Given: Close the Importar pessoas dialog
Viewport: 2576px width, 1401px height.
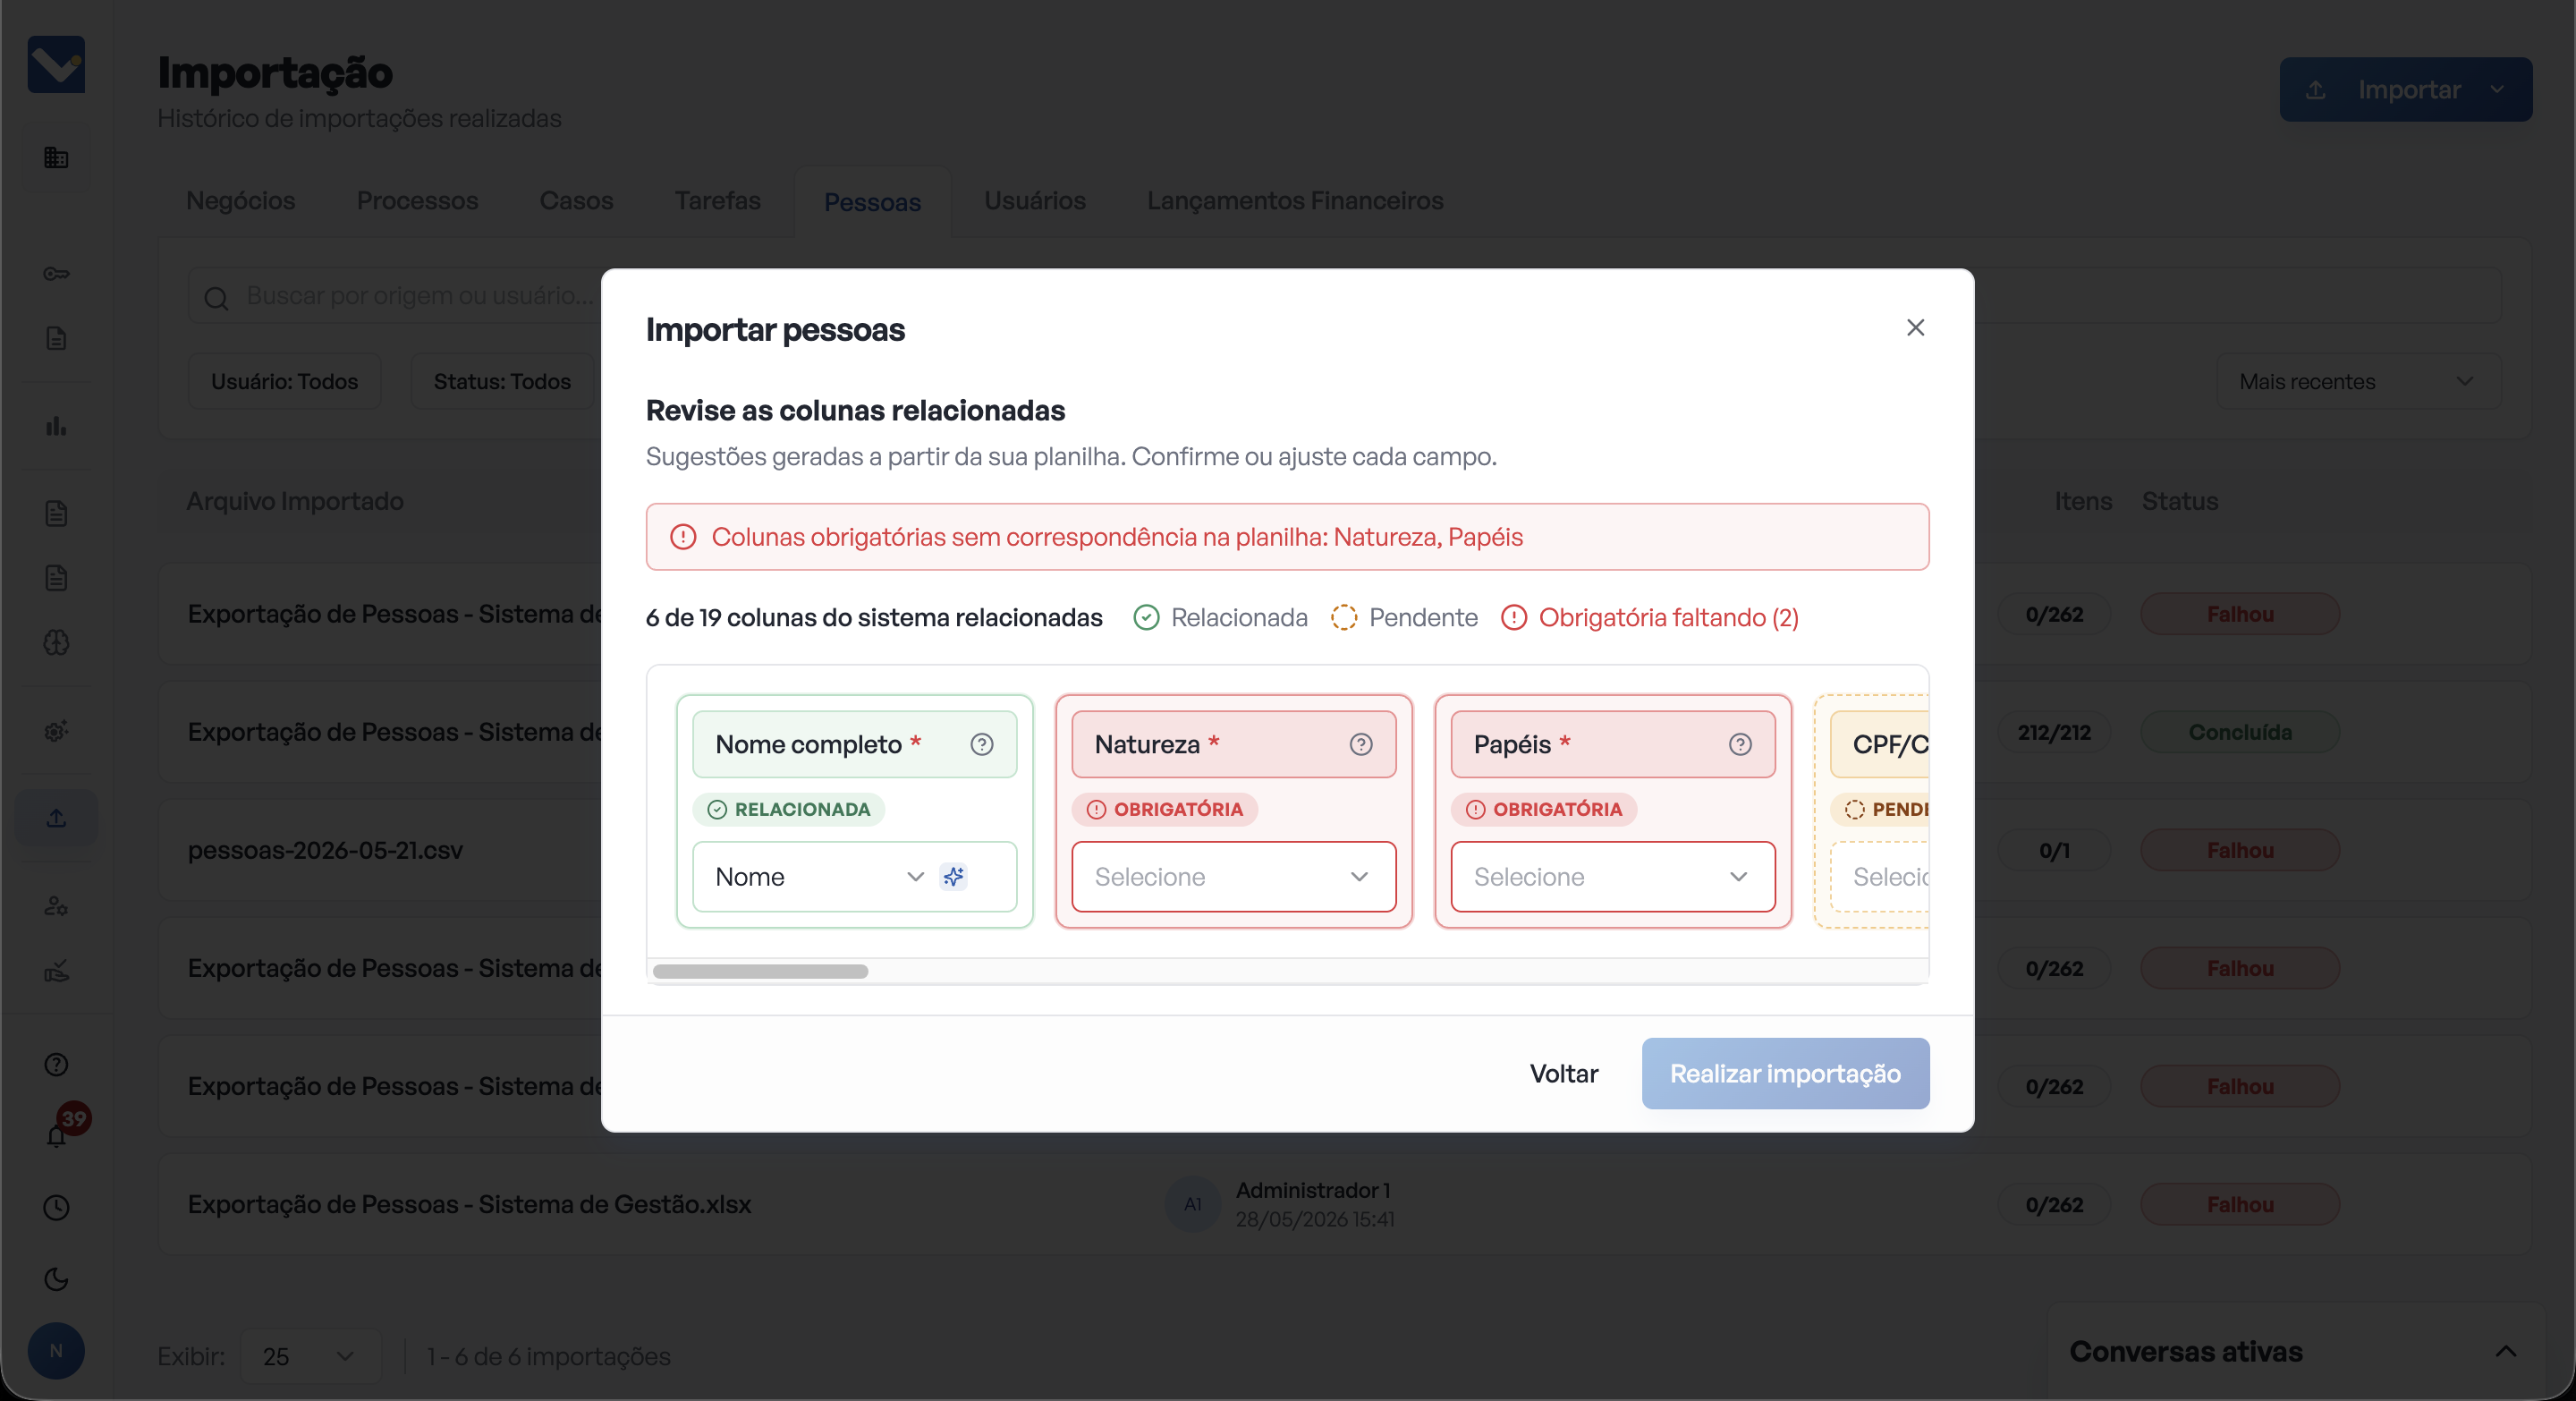Looking at the screenshot, I should [x=1915, y=328].
